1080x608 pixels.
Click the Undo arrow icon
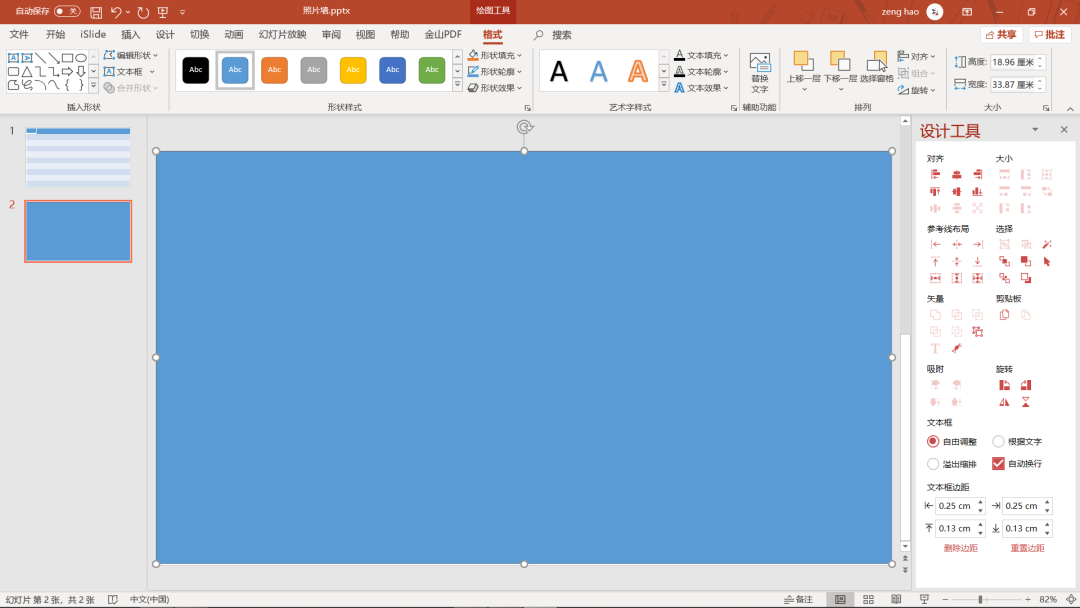116,12
